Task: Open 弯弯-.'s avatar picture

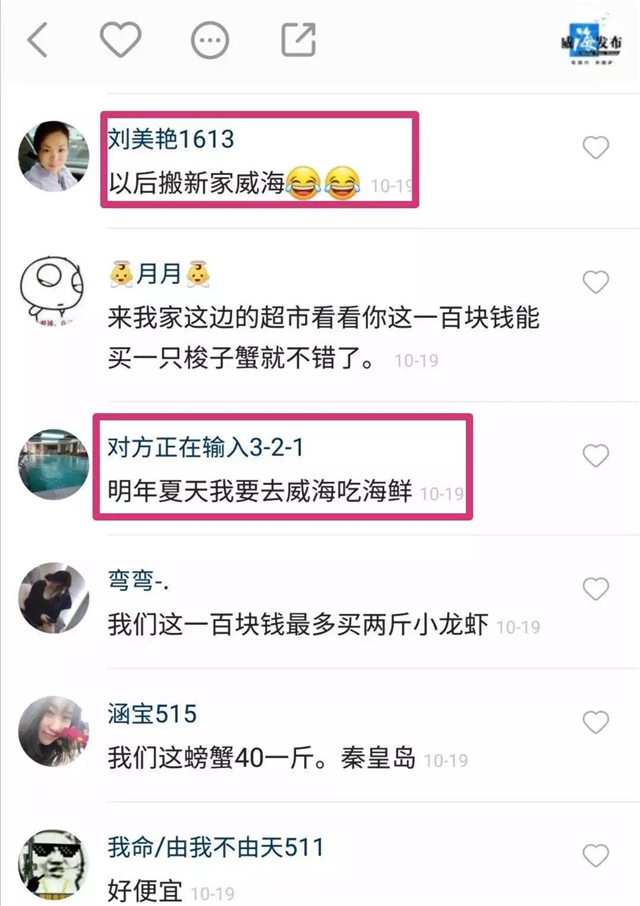Action: tap(54, 597)
